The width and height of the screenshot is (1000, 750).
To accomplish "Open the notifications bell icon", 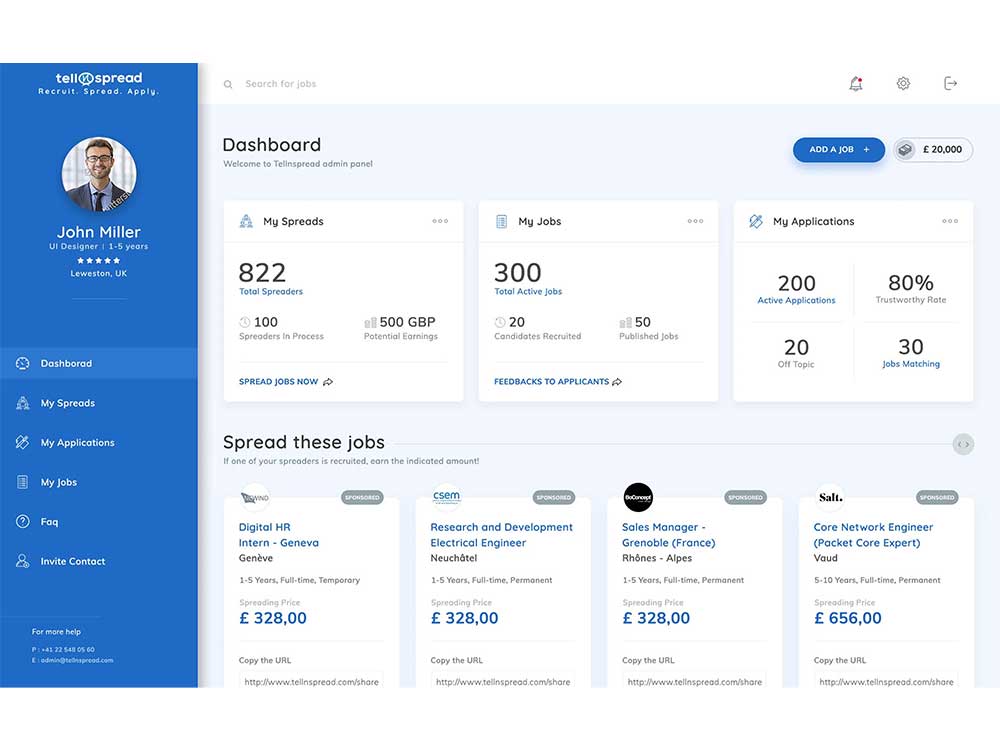I will coord(856,84).
